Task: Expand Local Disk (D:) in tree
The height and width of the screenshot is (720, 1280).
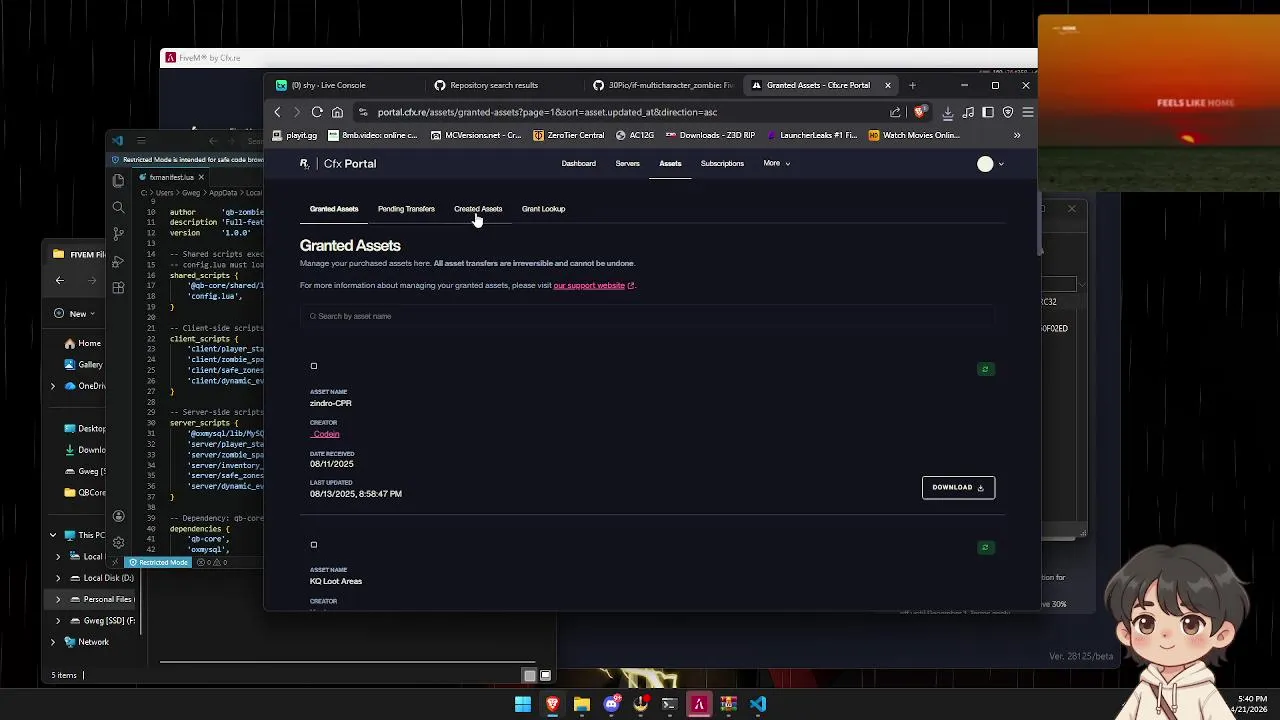Action: pos(58,578)
